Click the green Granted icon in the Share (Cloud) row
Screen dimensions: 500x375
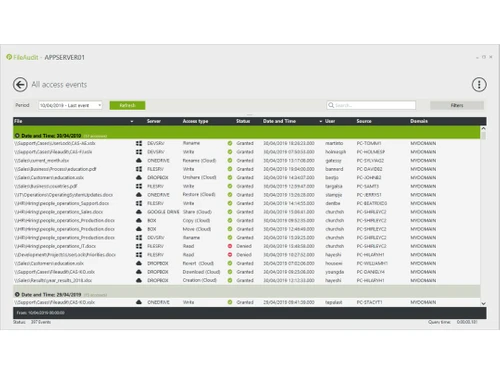point(230,212)
